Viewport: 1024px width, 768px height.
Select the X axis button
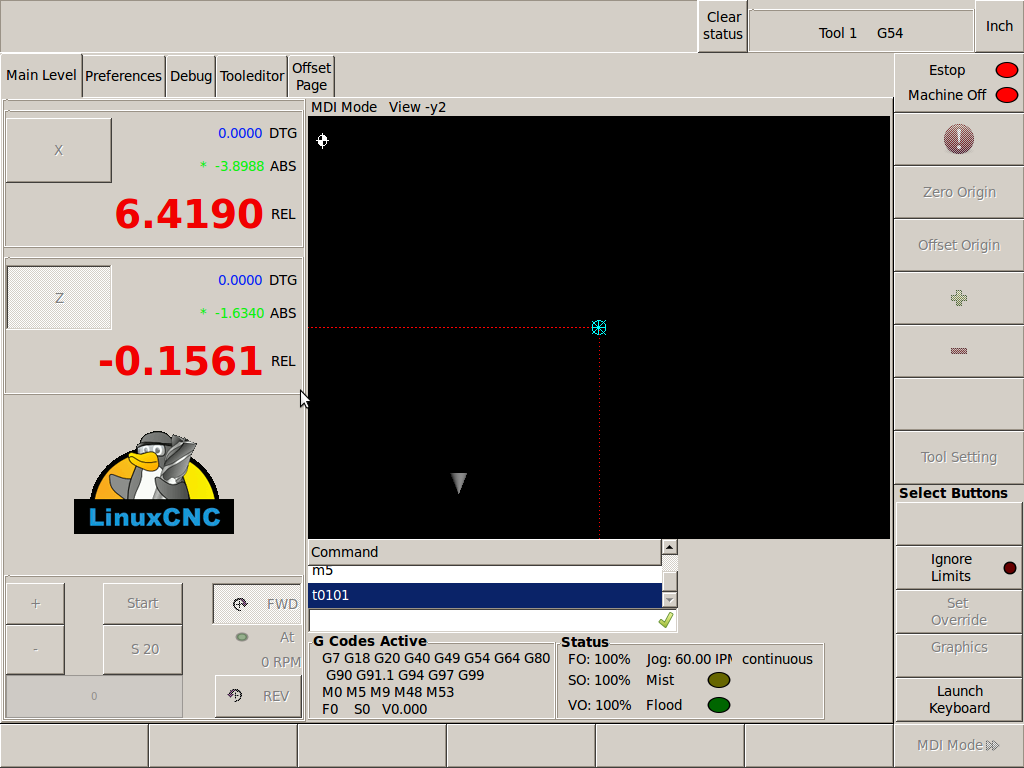[59, 150]
